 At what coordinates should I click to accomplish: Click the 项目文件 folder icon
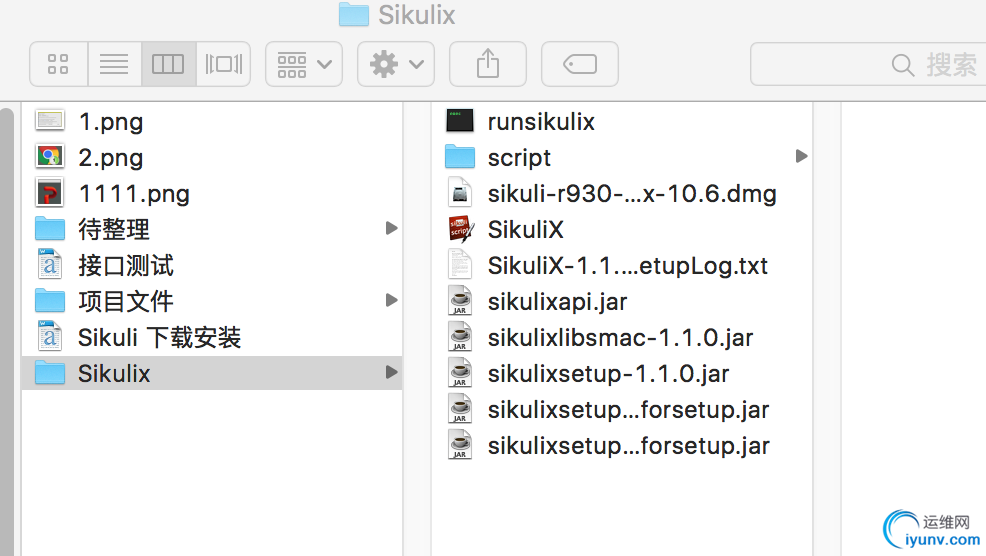[50, 301]
